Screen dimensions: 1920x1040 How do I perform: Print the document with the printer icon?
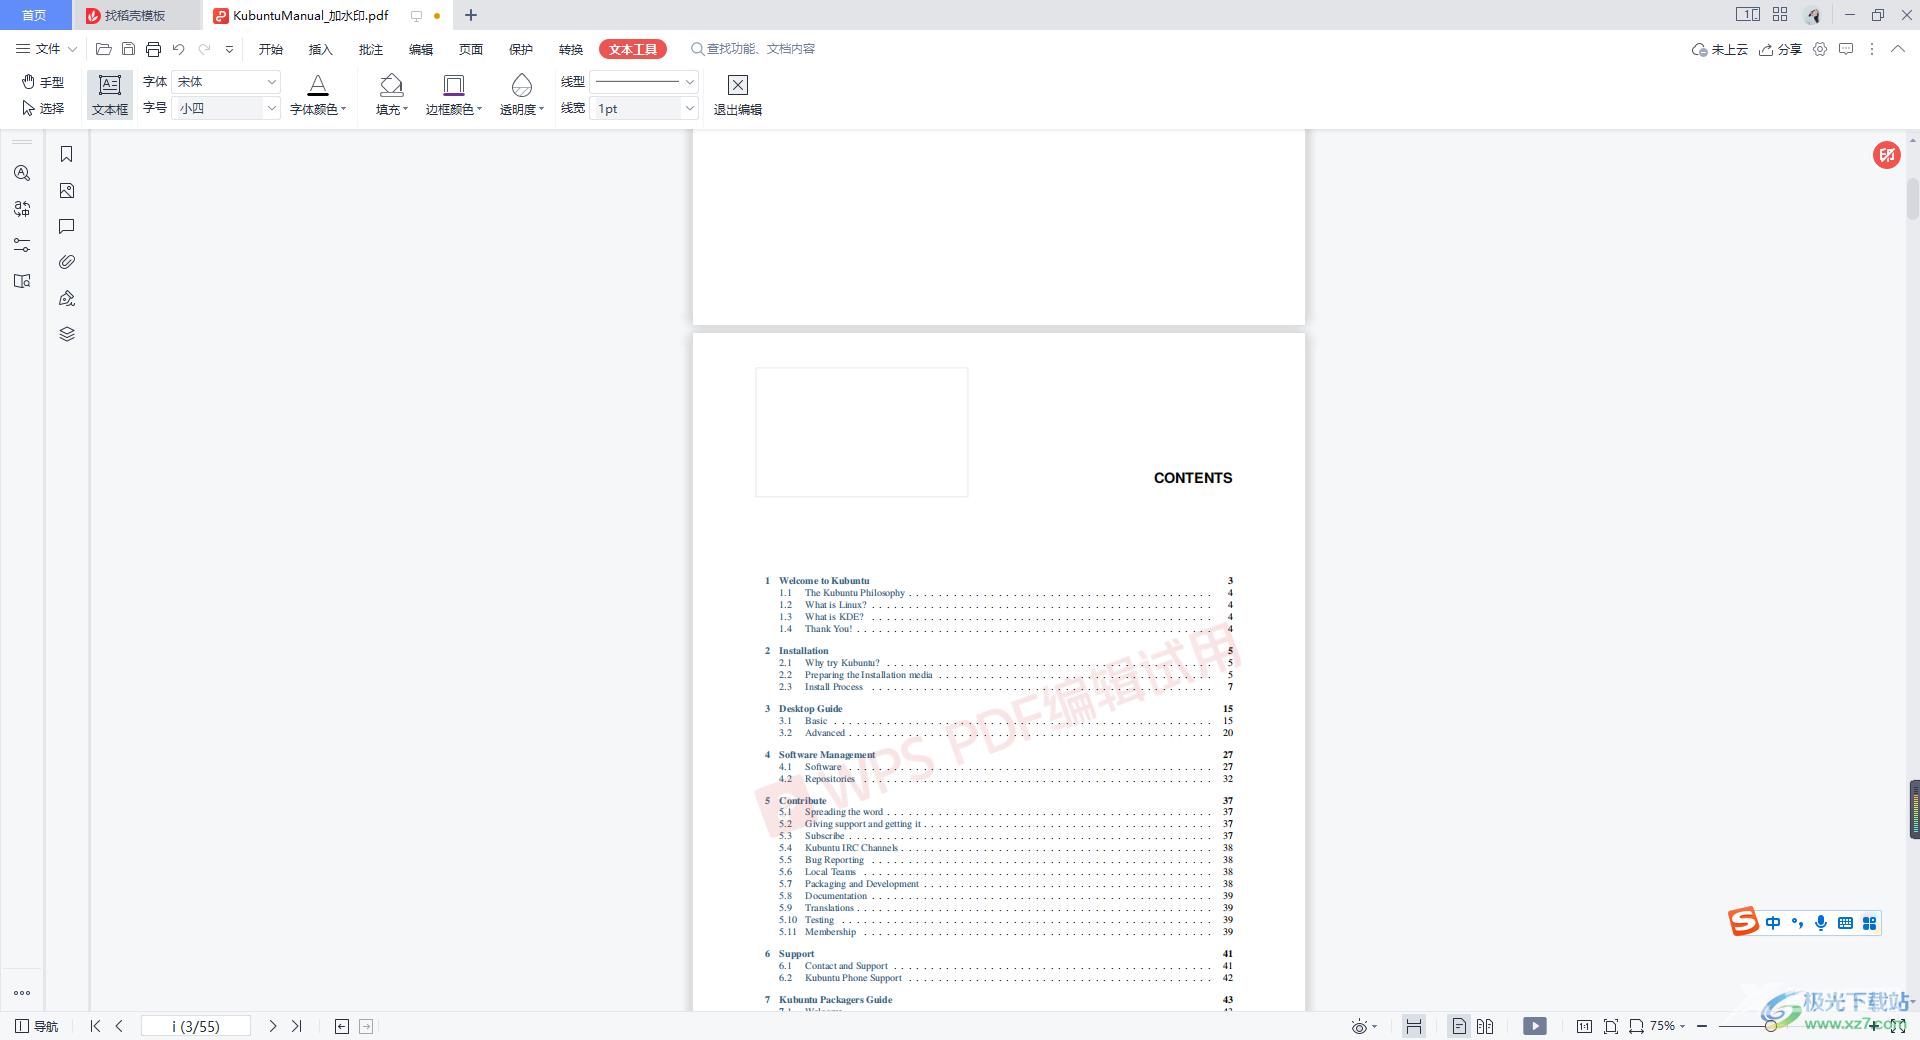tap(153, 49)
